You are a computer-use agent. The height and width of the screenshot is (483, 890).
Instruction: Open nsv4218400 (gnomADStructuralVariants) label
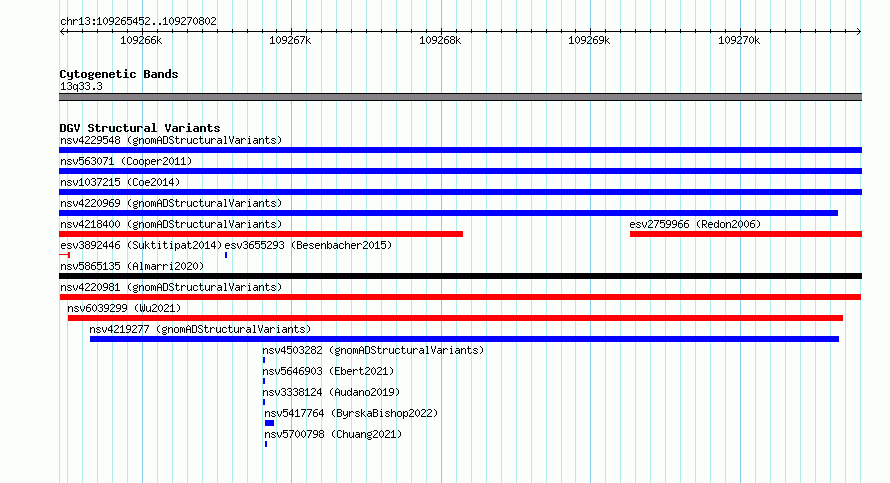(x=171, y=224)
